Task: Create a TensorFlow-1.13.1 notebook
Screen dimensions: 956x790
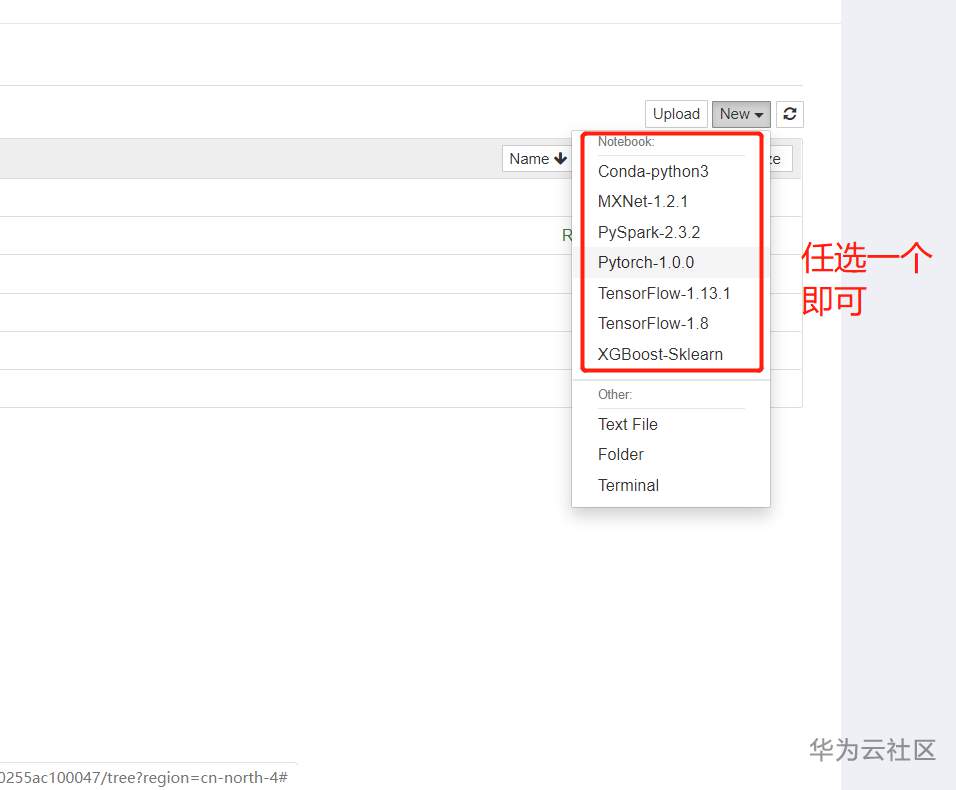Action: 671,293
